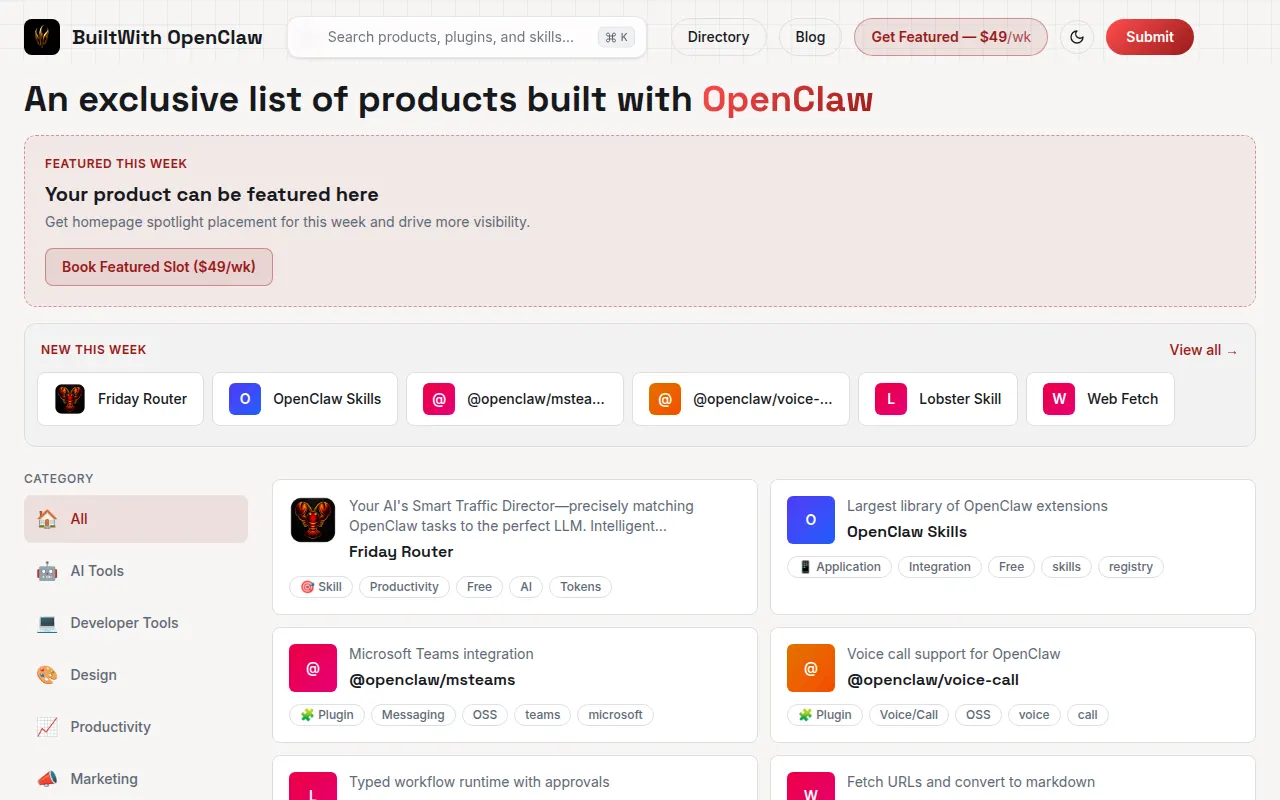
Task: Click the Developer Tools category label
Action: click(x=124, y=623)
